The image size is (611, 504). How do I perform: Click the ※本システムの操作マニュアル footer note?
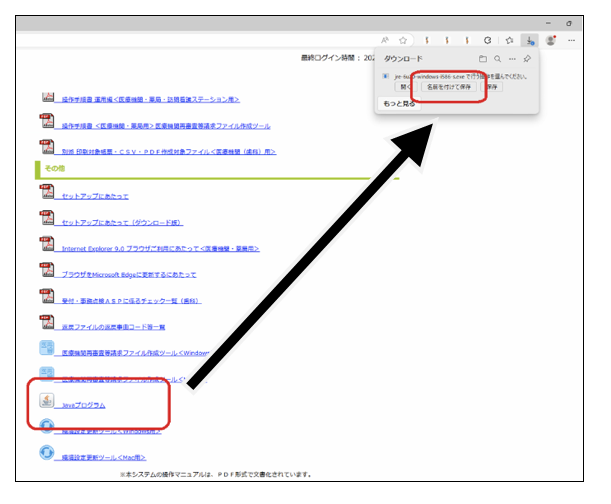pos(216,474)
